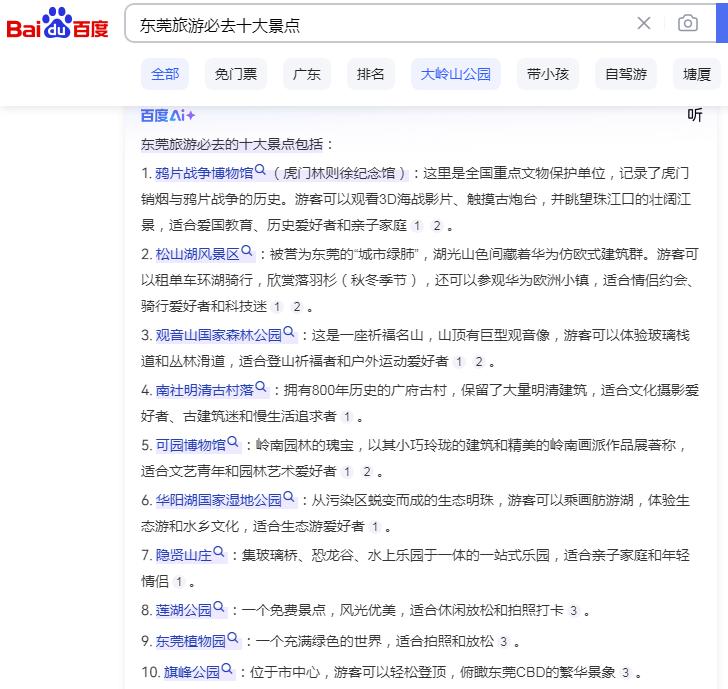Click the Baidu logo
This screenshot has height=689, width=728.
(x=57, y=24)
